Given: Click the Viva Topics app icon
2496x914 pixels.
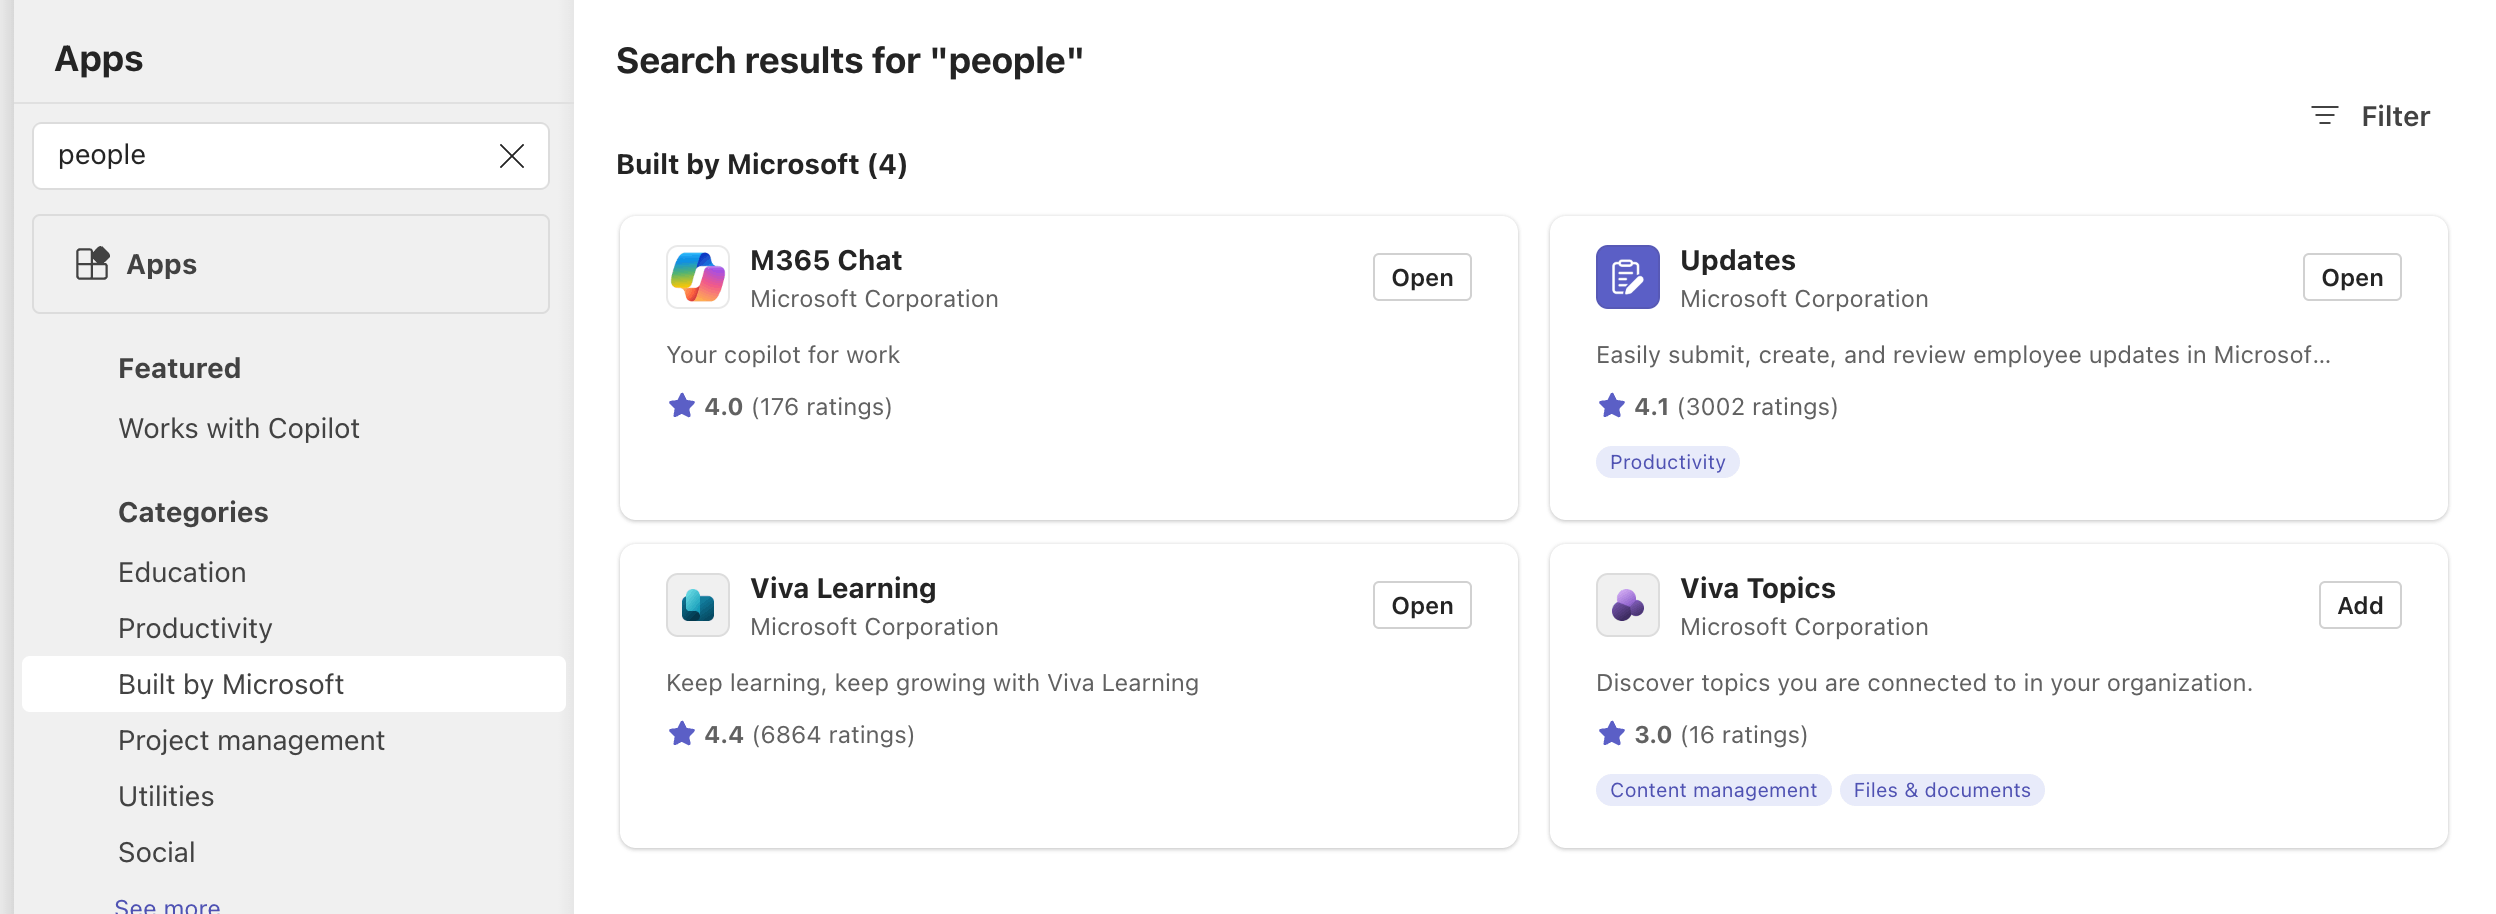Looking at the screenshot, I should (1627, 605).
